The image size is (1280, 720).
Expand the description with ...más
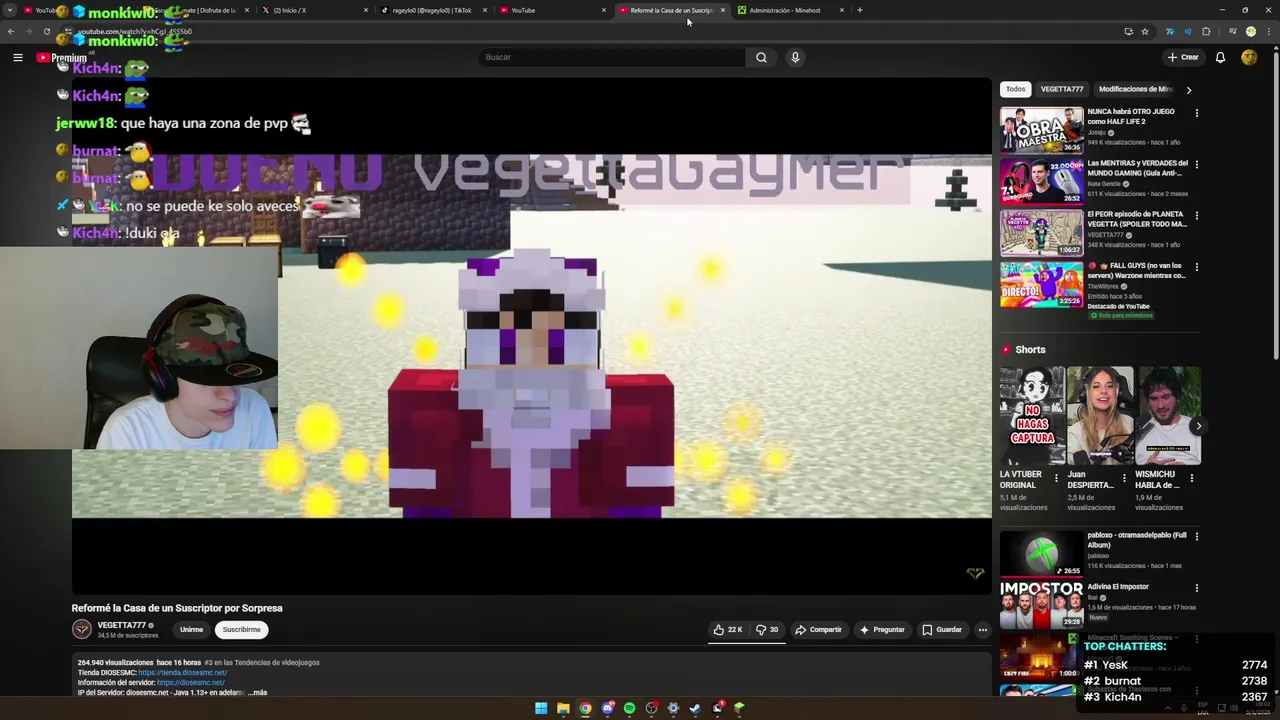point(257,692)
